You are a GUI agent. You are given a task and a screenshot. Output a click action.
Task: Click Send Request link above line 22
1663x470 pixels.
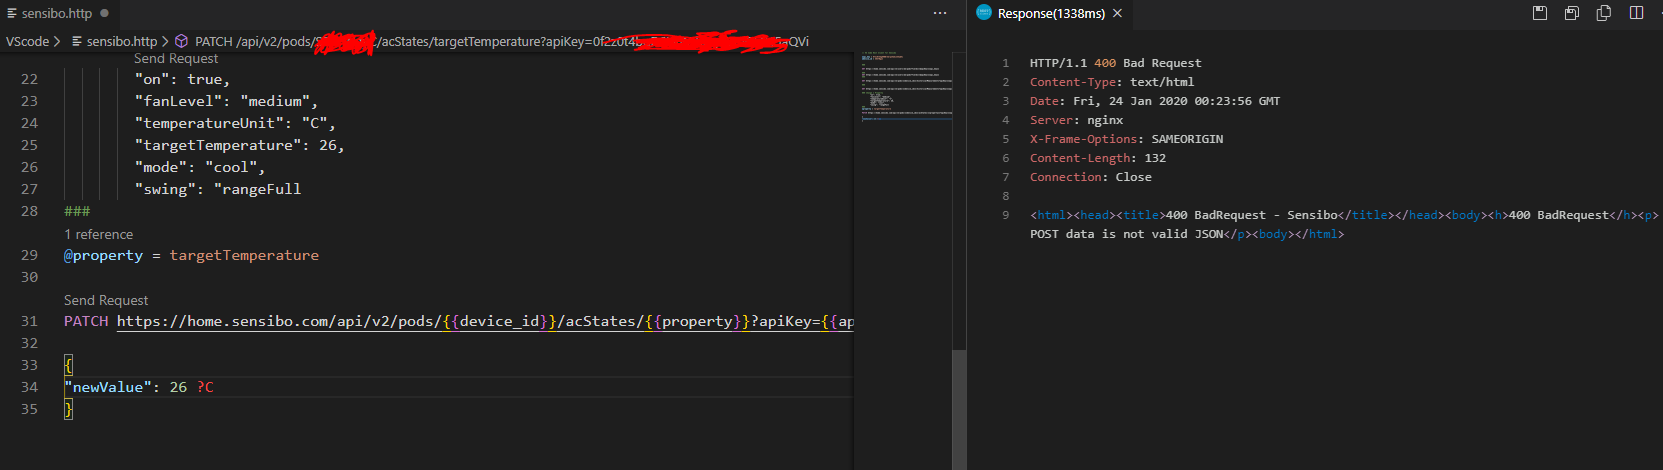[x=176, y=59]
